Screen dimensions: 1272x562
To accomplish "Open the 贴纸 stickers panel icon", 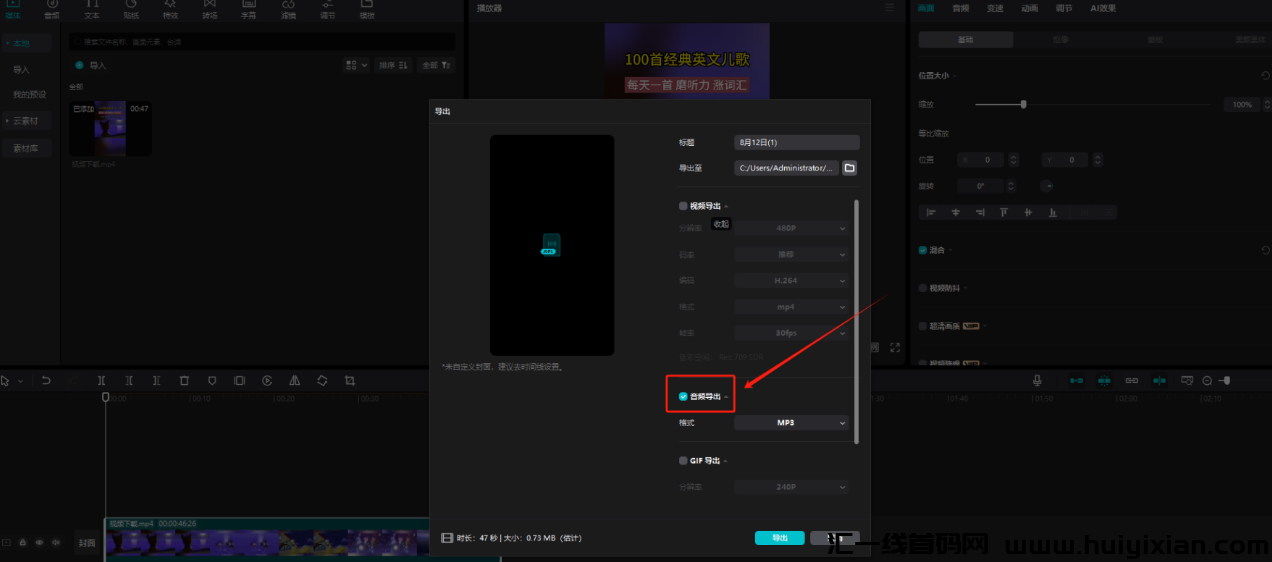I will pyautogui.click(x=131, y=9).
